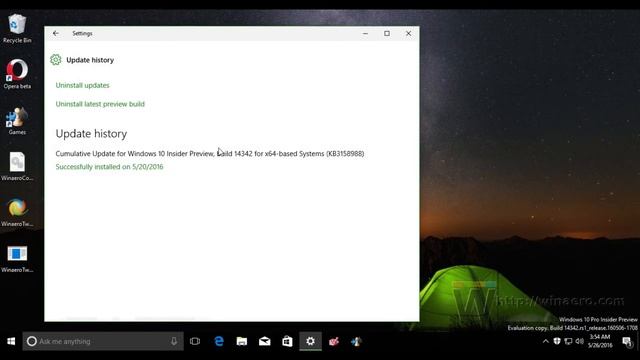Click 'Successfully installed on 5/20/2016' link
Image resolution: width=640 pixels, height=360 pixels.
(109, 167)
